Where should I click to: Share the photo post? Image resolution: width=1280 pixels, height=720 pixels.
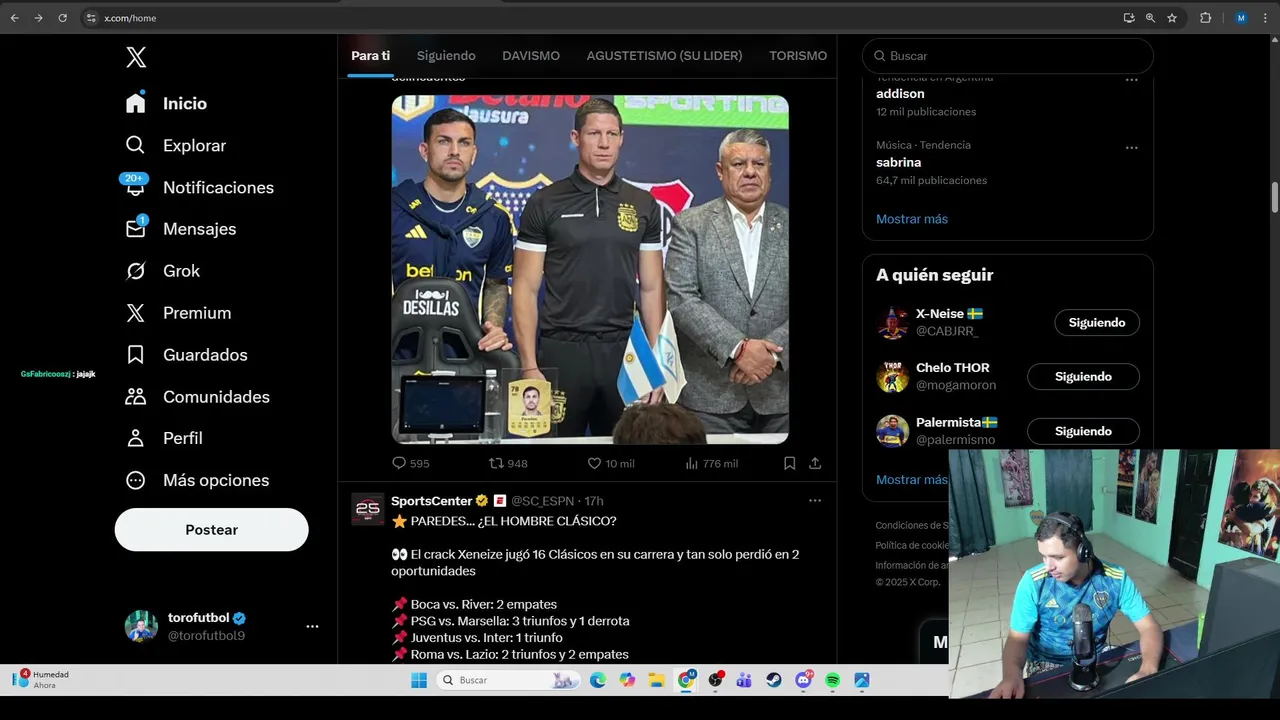tap(815, 463)
